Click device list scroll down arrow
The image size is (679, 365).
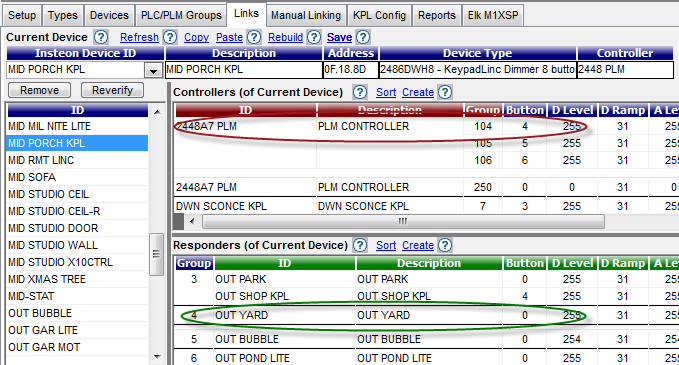pyautogui.click(x=157, y=357)
